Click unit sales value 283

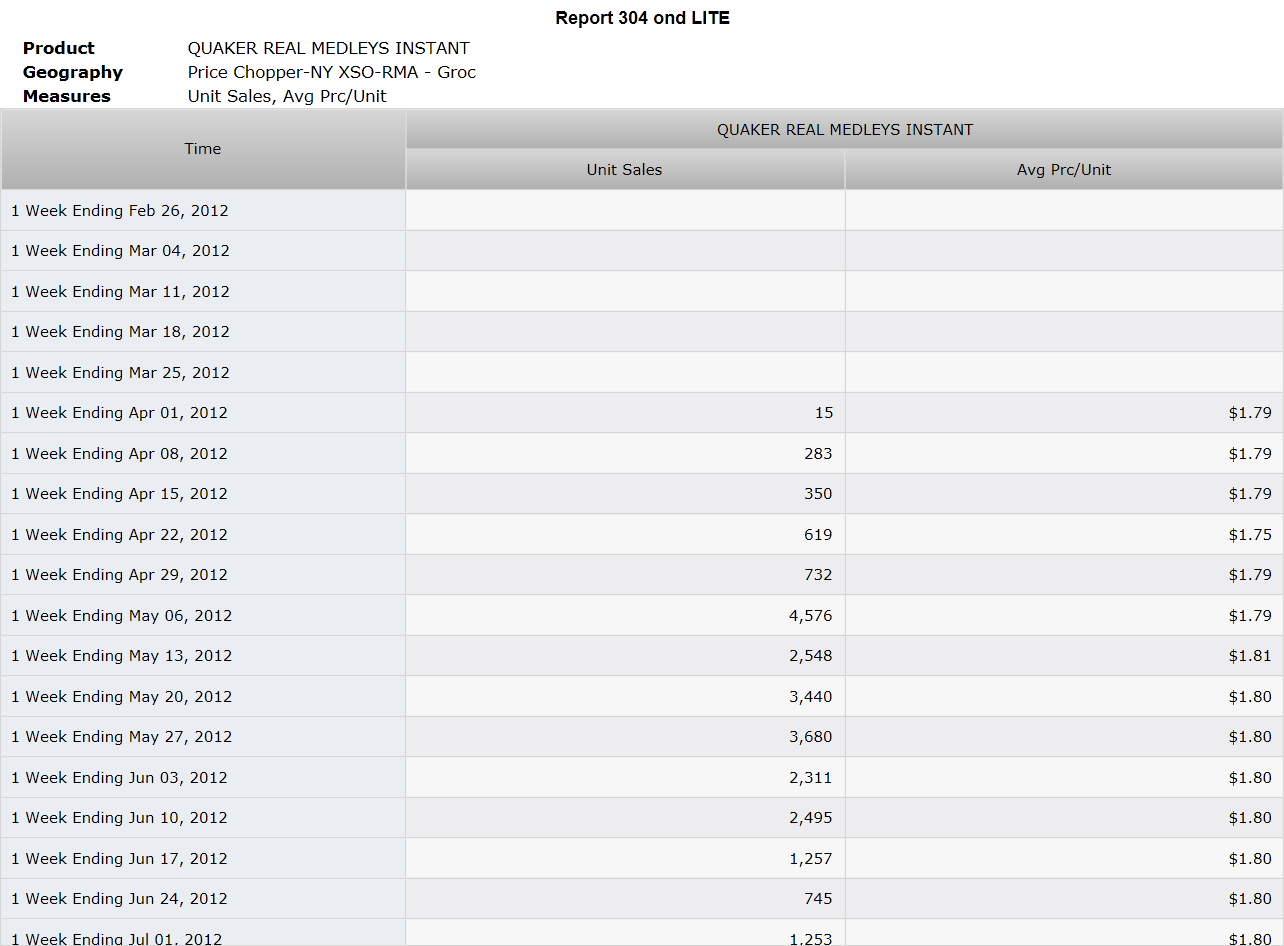click(819, 454)
